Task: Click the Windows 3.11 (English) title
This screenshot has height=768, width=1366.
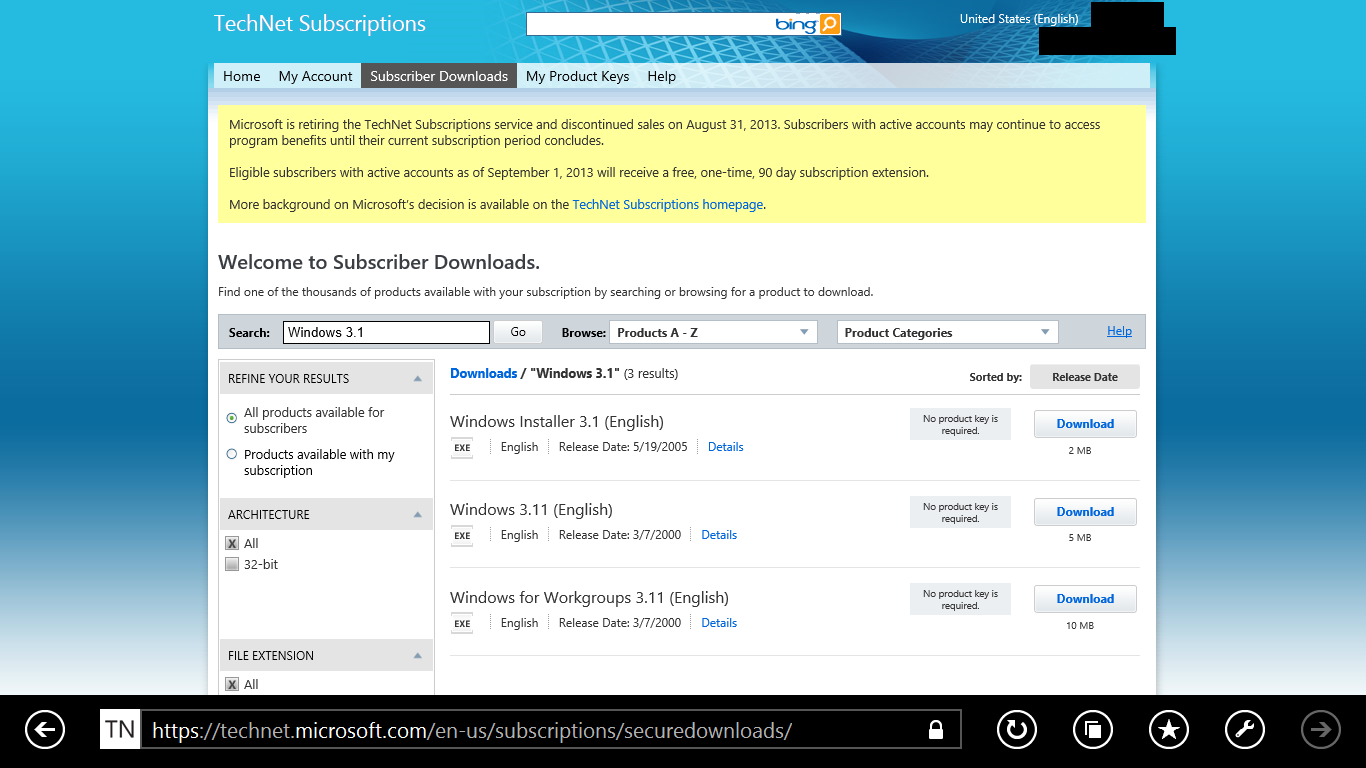Action: click(531, 510)
